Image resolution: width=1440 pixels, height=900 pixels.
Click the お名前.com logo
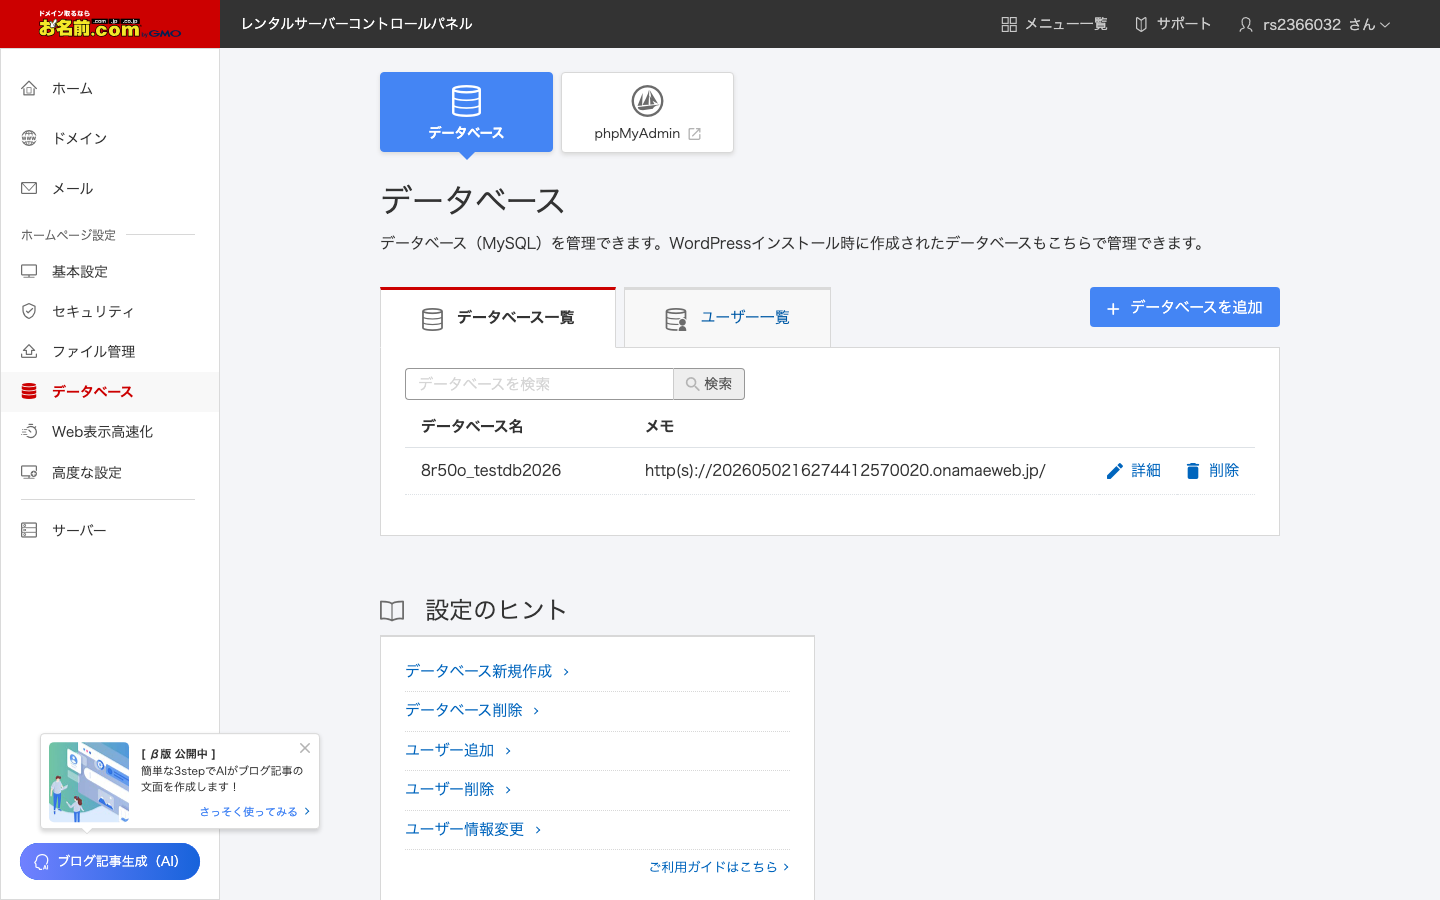110,24
